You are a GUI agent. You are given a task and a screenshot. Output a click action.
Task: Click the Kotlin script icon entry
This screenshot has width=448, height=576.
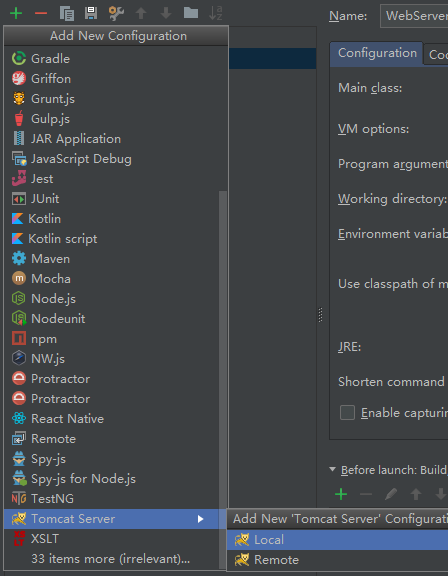click(x=17, y=239)
